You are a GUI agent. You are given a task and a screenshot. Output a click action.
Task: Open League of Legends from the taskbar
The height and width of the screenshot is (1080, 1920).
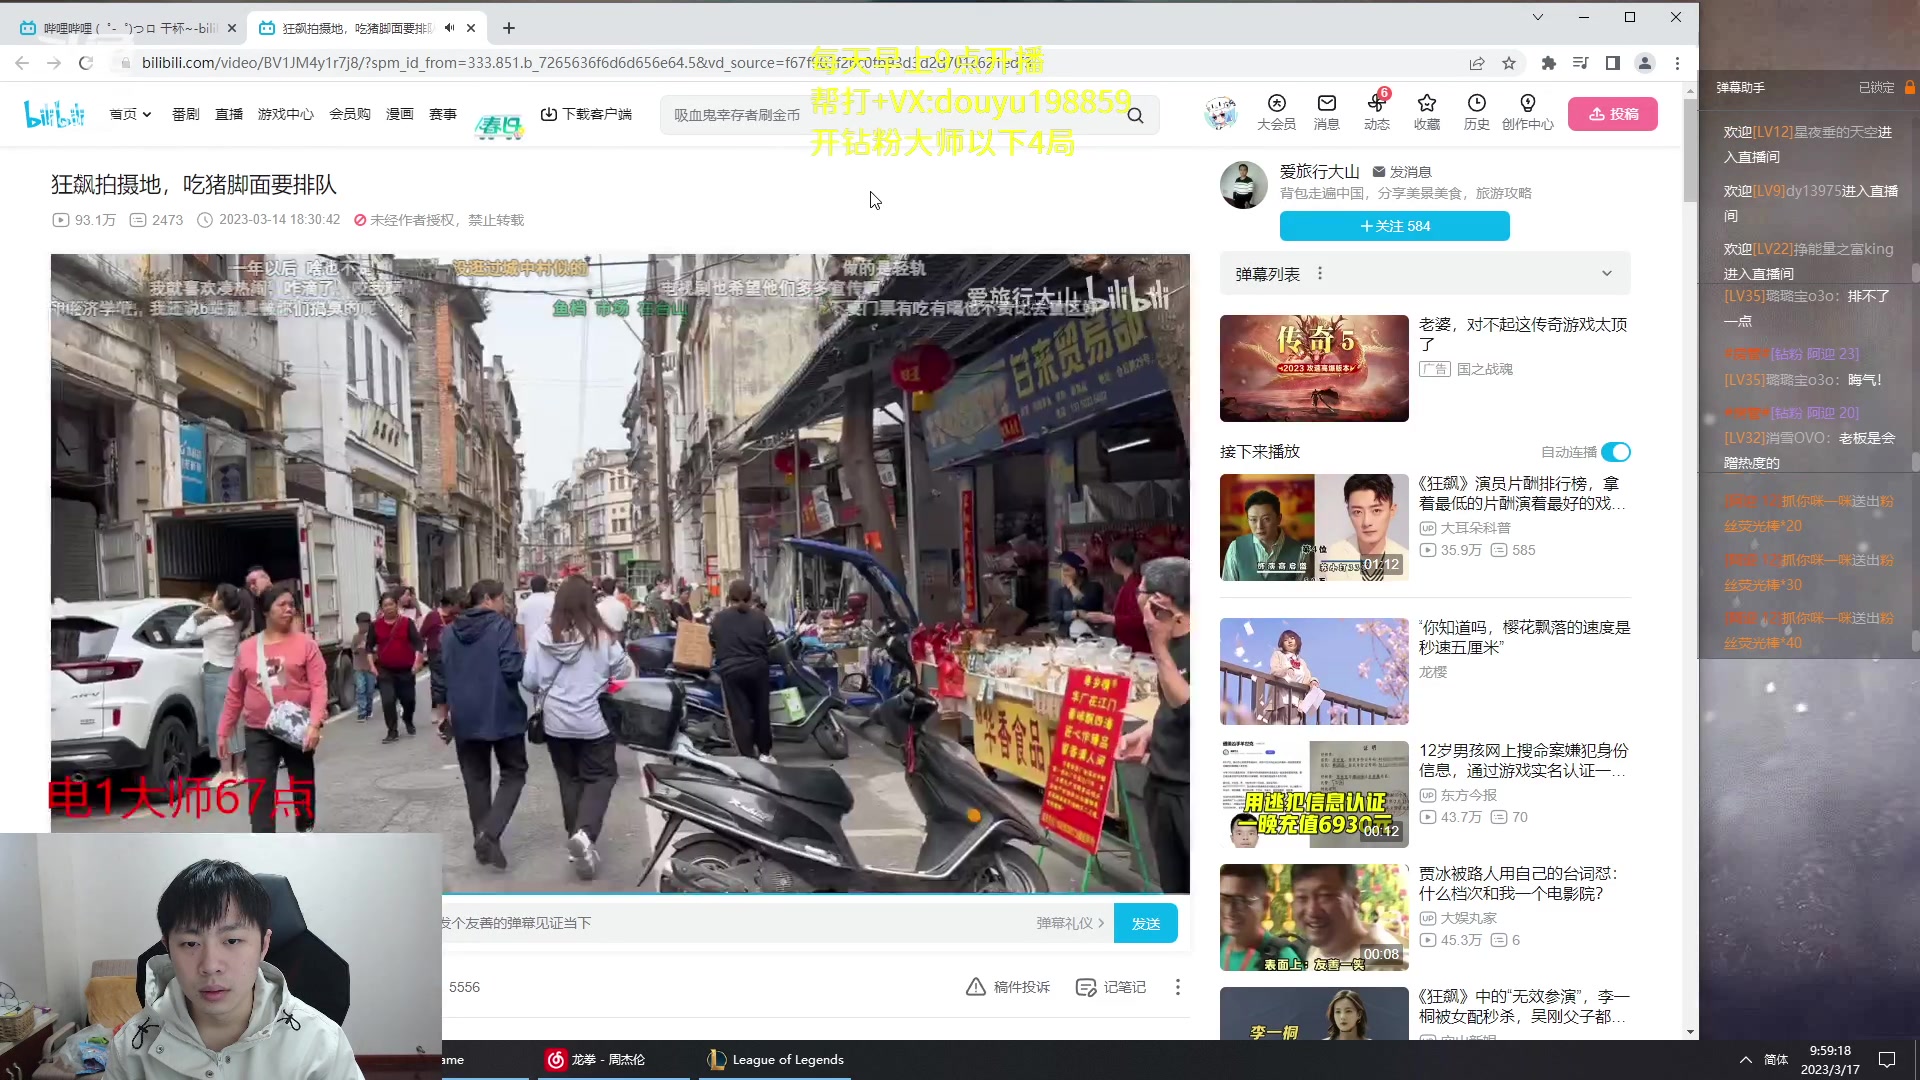pos(775,1059)
